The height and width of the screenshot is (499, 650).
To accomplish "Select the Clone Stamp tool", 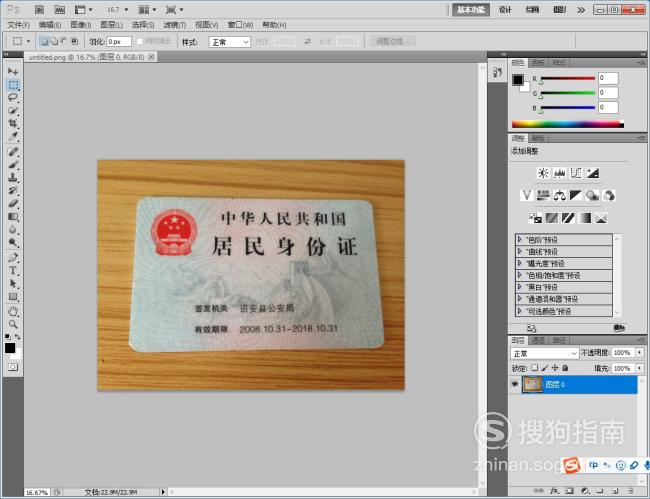I will pyautogui.click(x=13, y=177).
